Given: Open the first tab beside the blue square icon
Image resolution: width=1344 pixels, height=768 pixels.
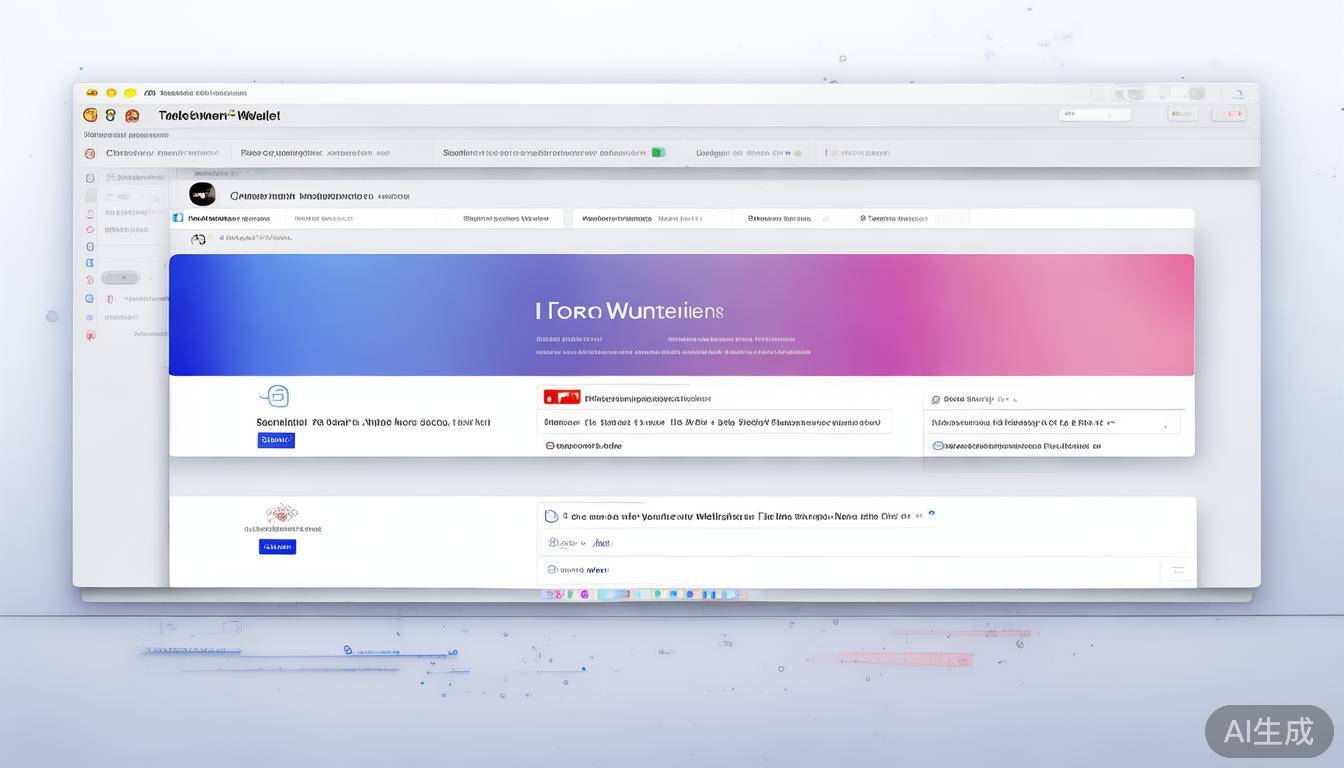Looking at the screenshot, I should pyautogui.click(x=229, y=218).
